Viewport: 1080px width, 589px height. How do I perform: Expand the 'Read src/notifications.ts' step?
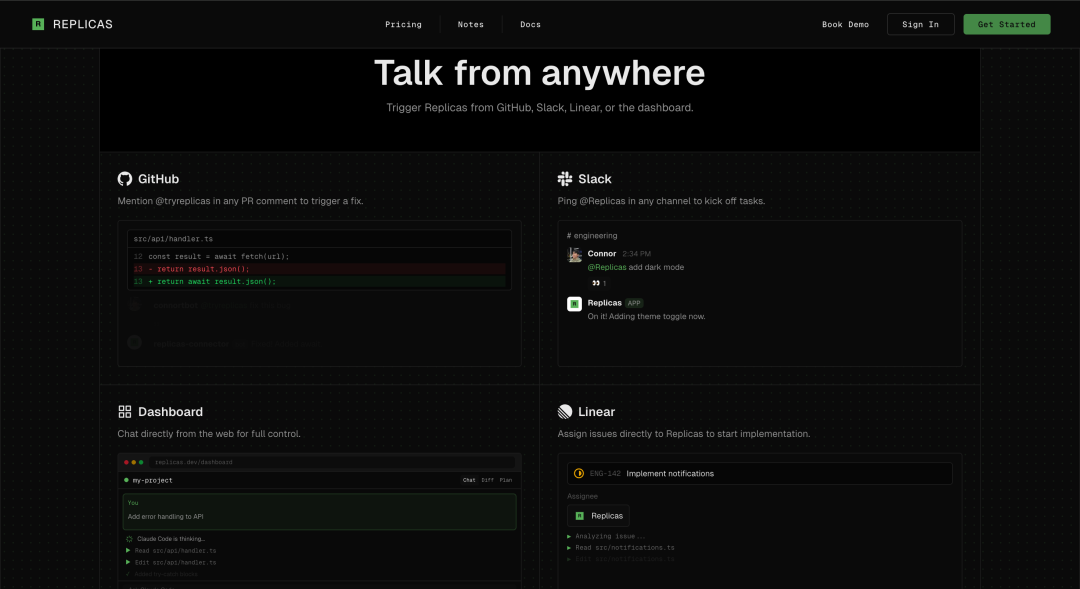click(621, 548)
